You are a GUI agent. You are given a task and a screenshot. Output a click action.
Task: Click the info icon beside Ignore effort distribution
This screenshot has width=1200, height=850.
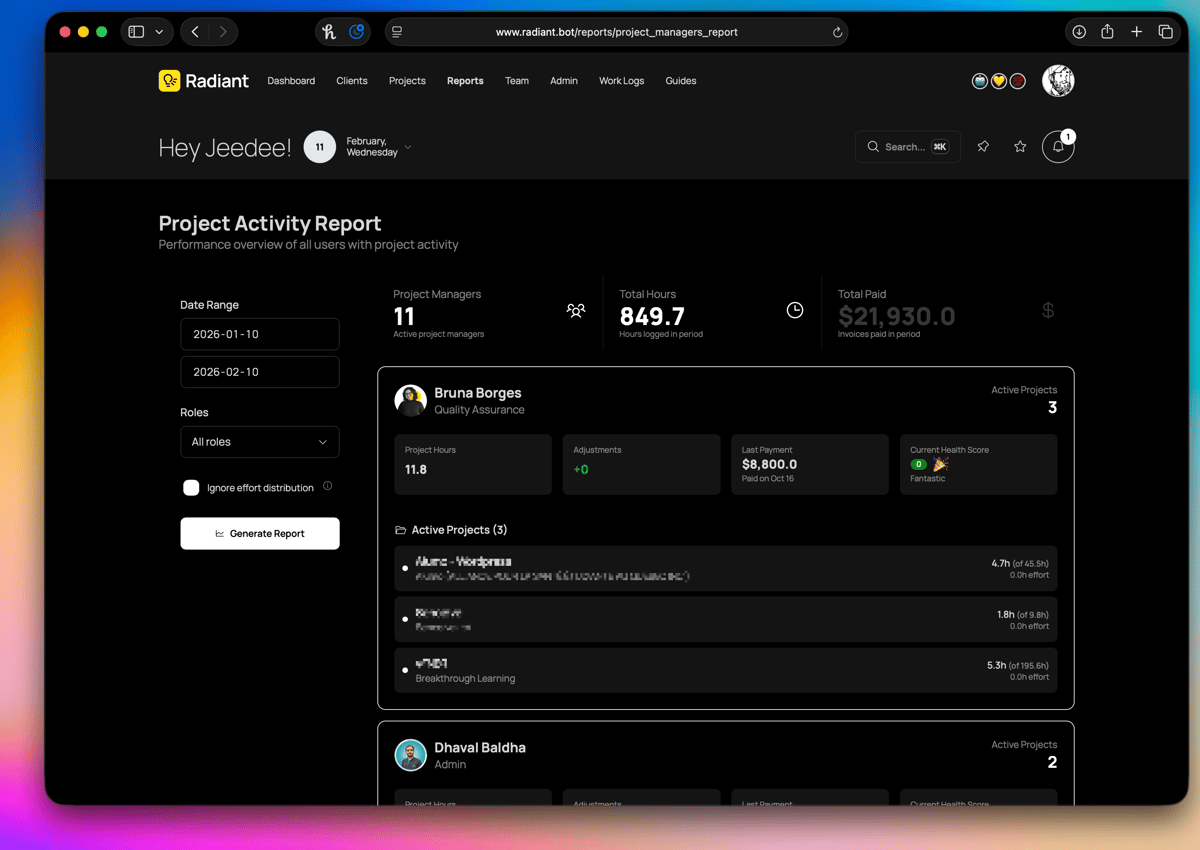pyautogui.click(x=327, y=487)
